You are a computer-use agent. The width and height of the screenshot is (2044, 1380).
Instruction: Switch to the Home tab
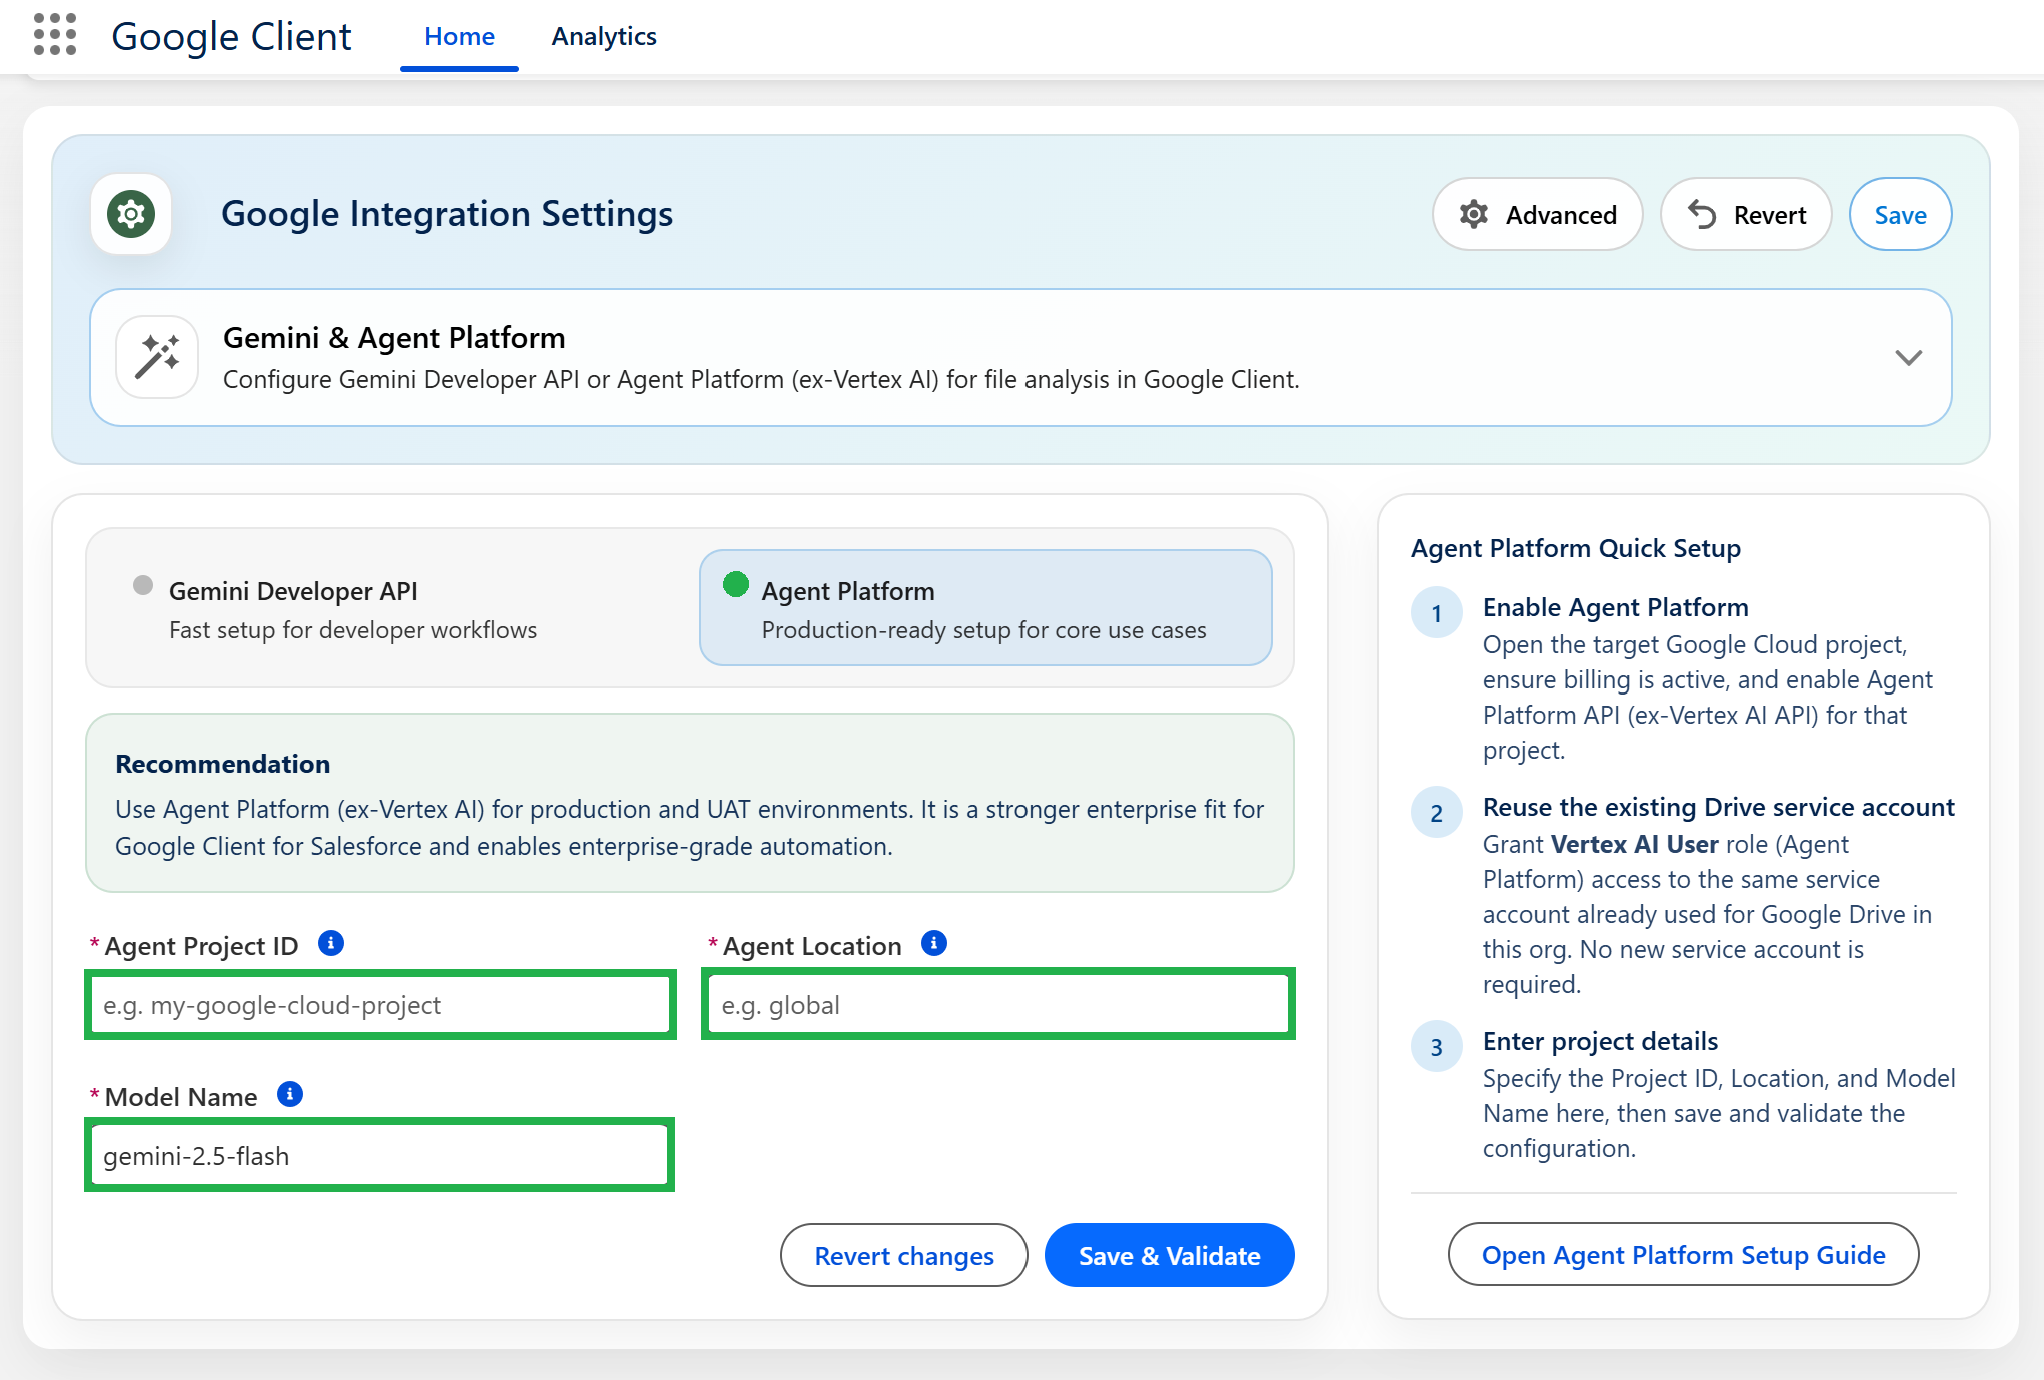click(x=459, y=37)
